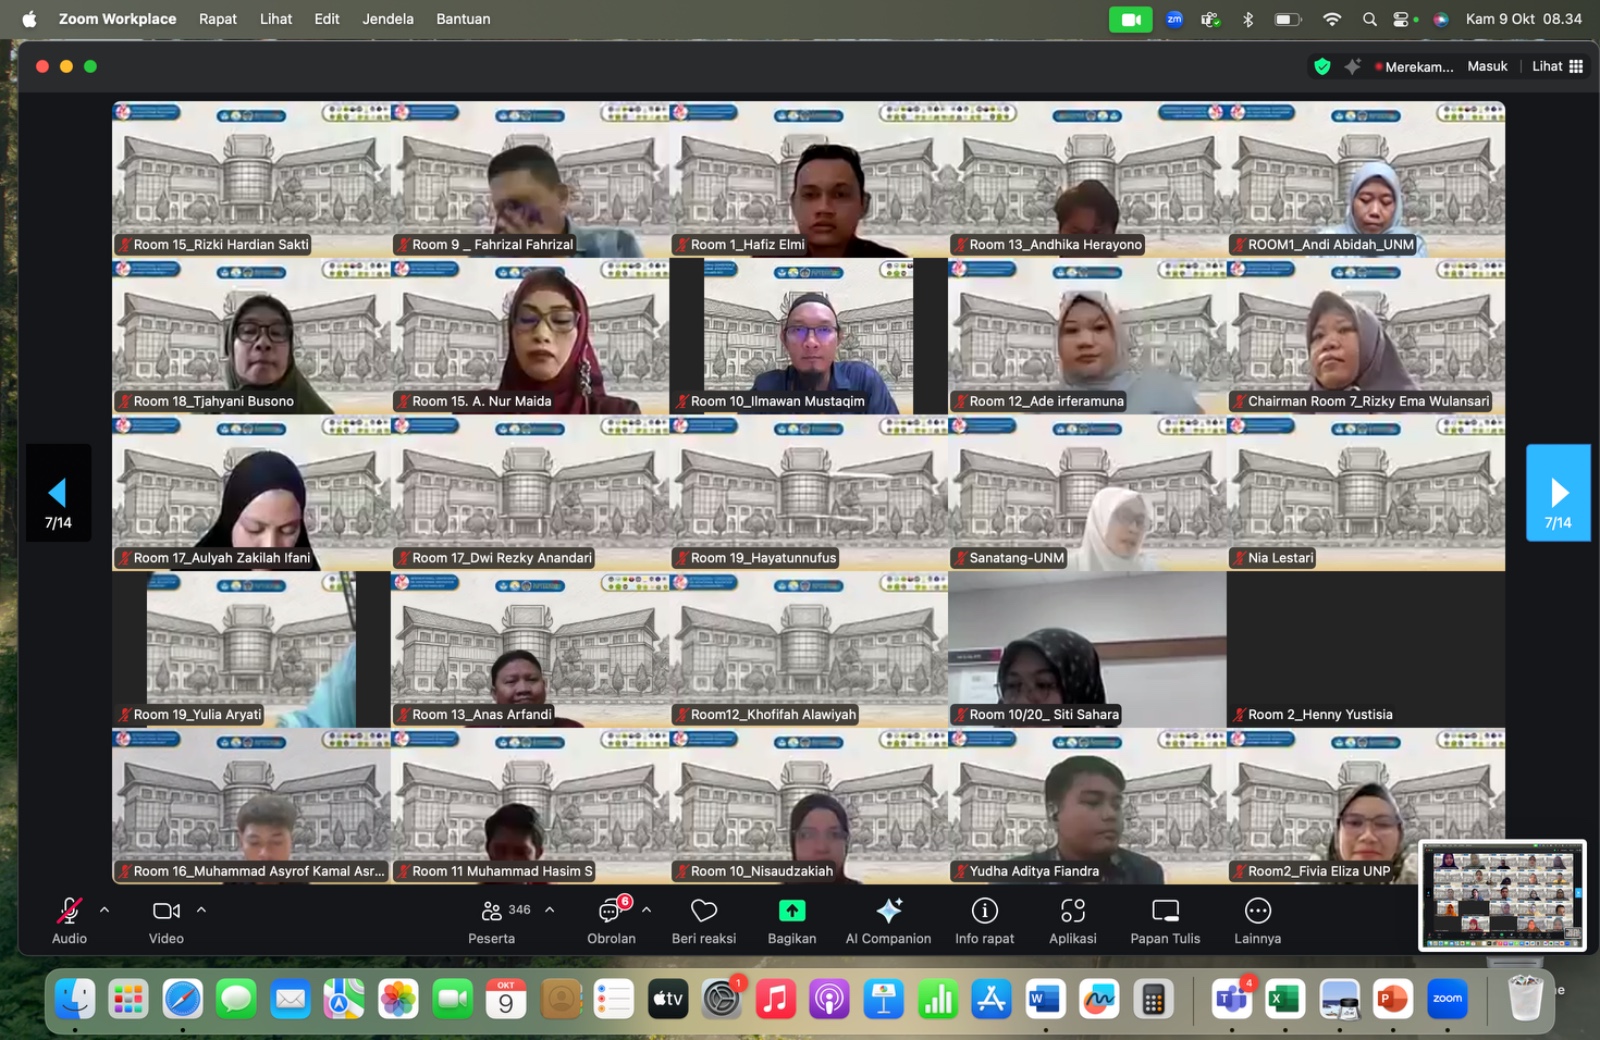This screenshot has width=1600, height=1040.
Task: Open AI Companion sparkle icon
Action: coord(888,911)
